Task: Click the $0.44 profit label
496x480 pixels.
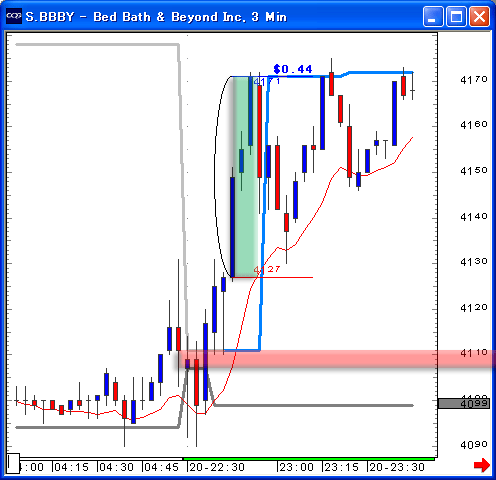Action: 293,69
